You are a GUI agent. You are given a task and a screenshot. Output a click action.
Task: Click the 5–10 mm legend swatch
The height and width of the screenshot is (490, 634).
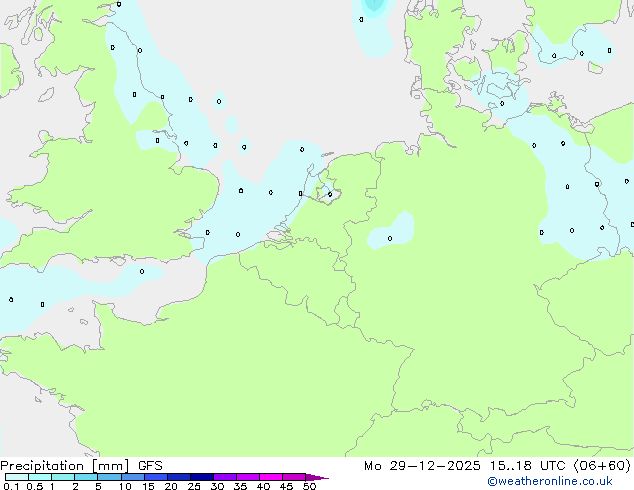click(x=110, y=477)
